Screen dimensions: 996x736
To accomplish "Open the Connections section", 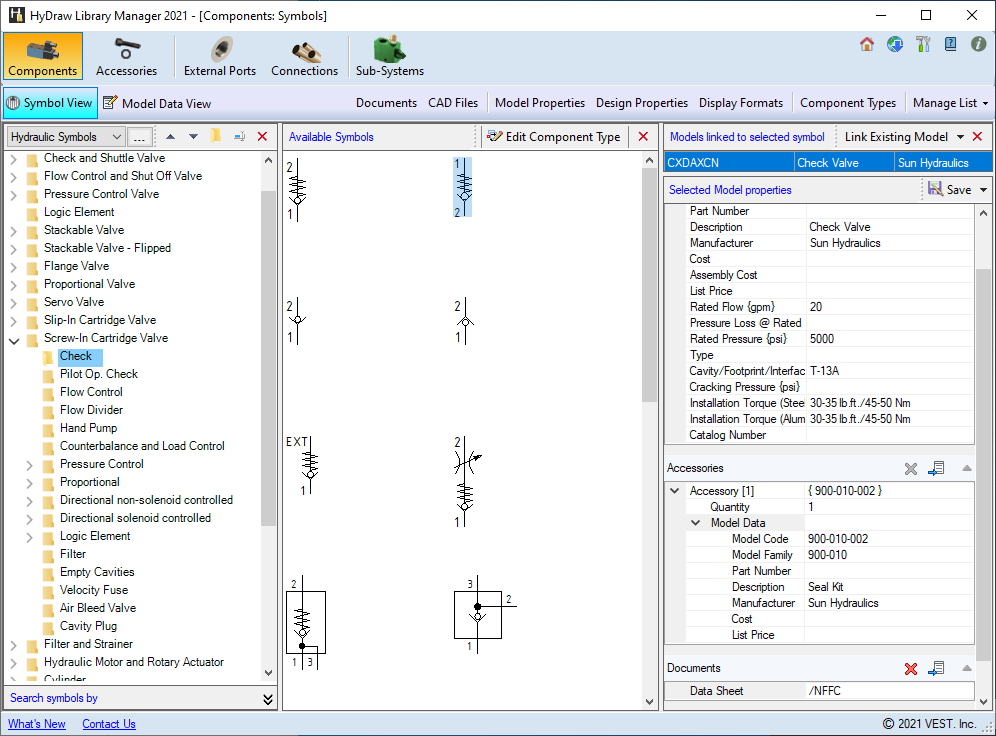I will click(x=304, y=56).
